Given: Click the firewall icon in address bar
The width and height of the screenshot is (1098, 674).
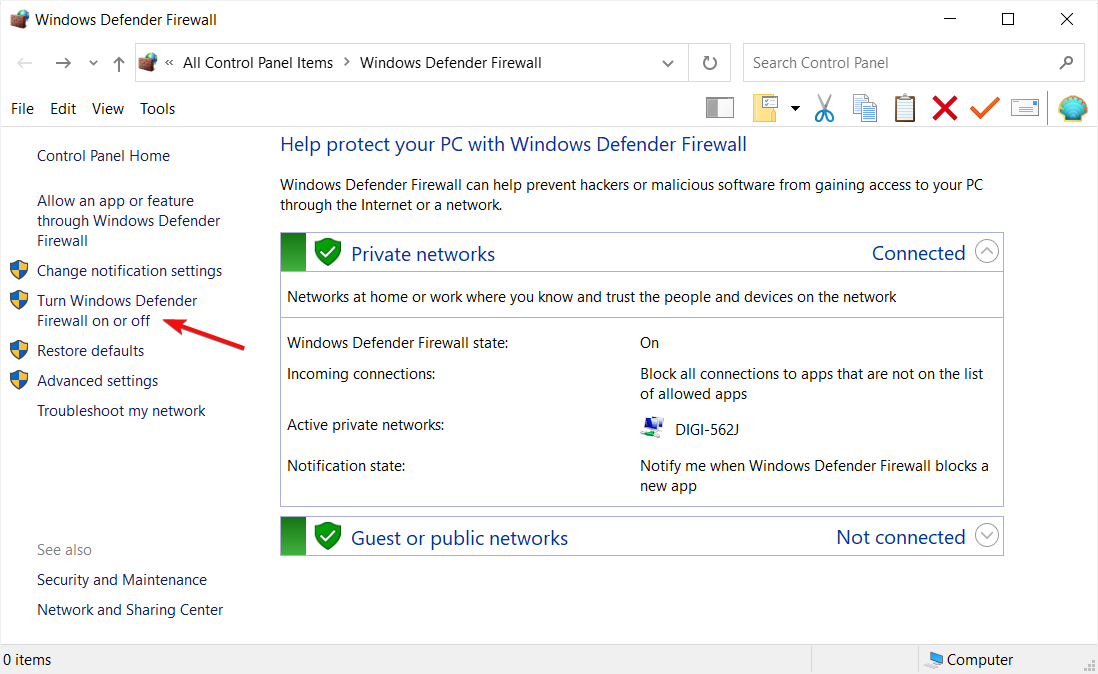Looking at the screenshot, I should click(x=148, y=62).
